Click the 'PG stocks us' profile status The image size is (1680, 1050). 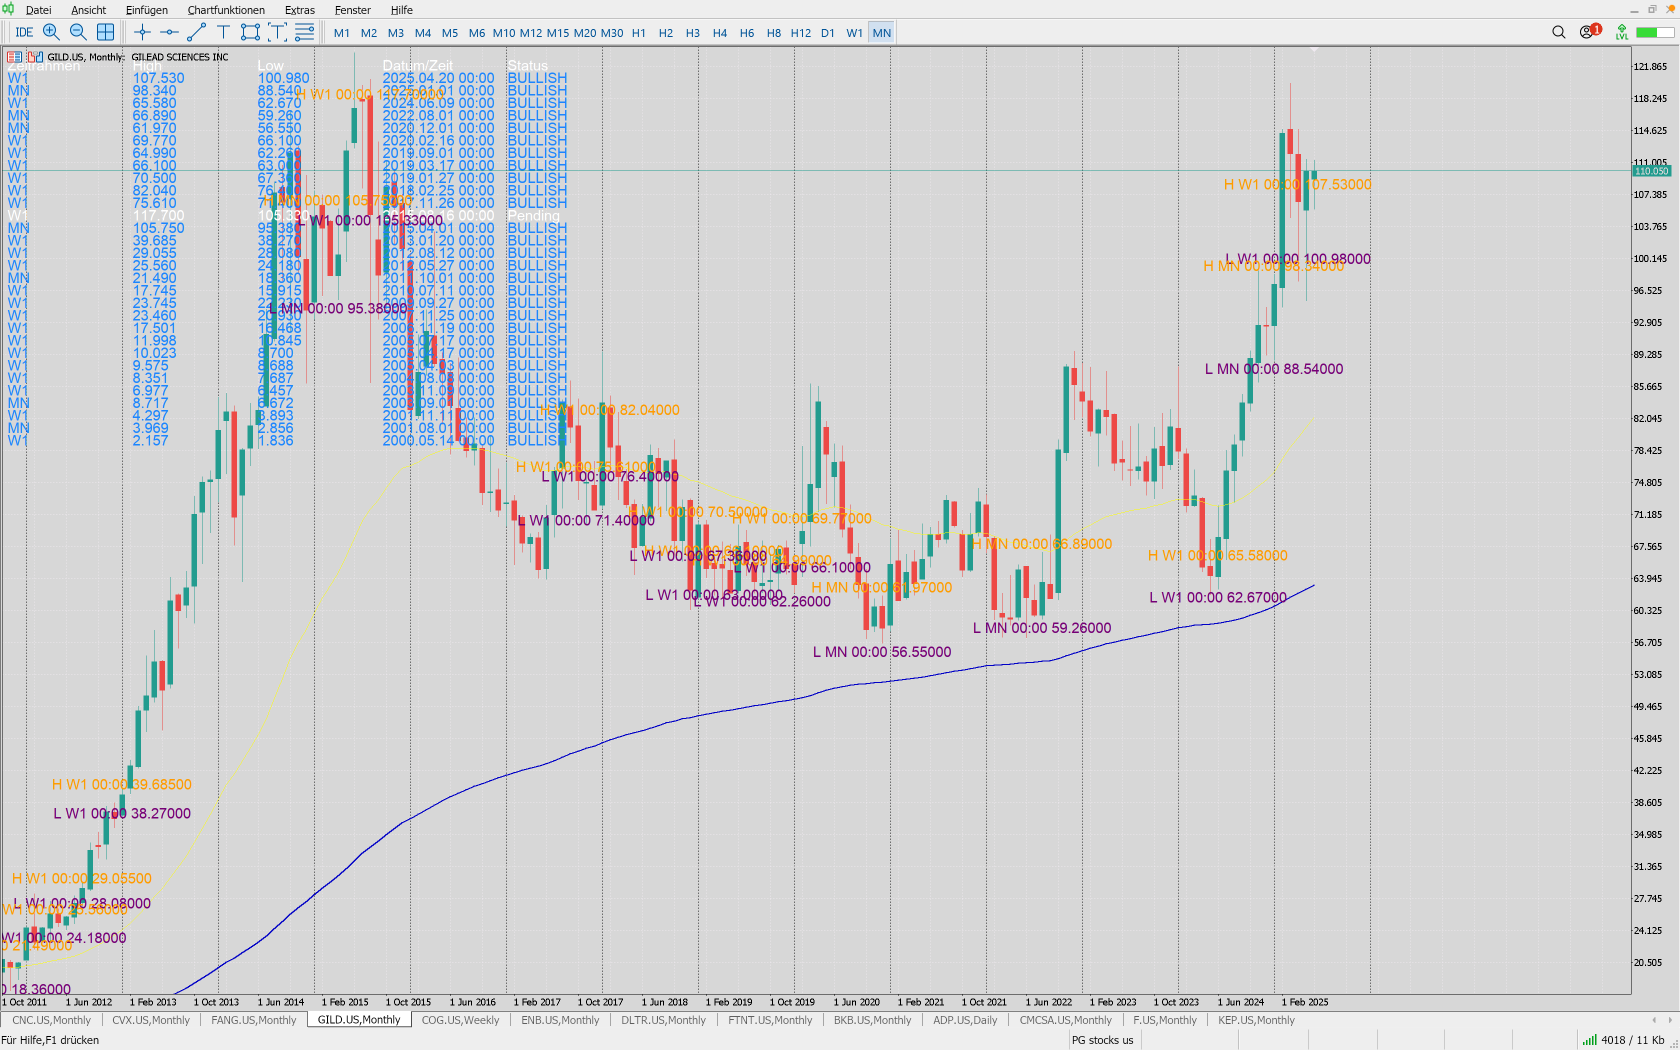(x=1102, y=1040)
